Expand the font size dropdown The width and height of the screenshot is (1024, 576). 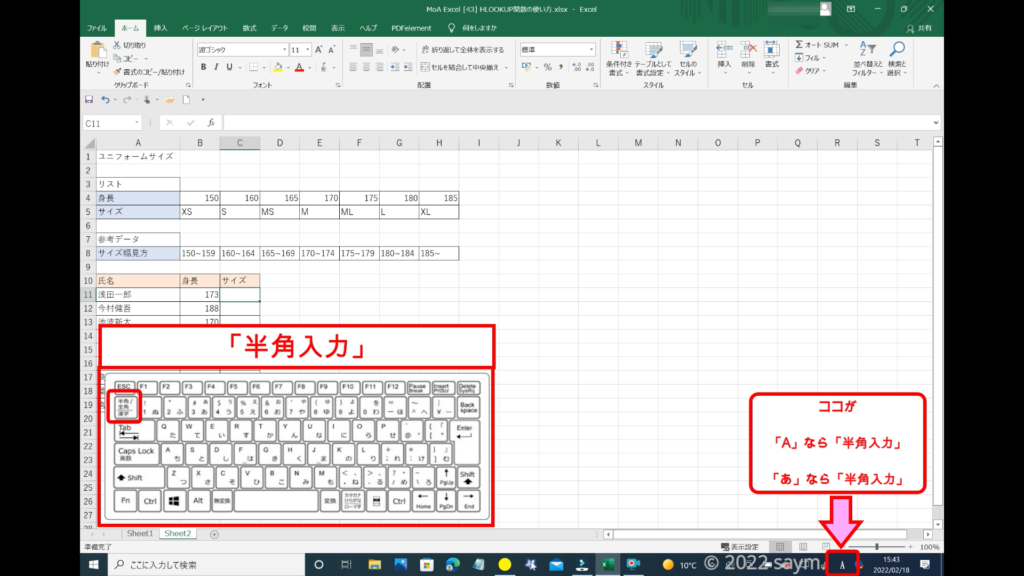click(308, 49)
